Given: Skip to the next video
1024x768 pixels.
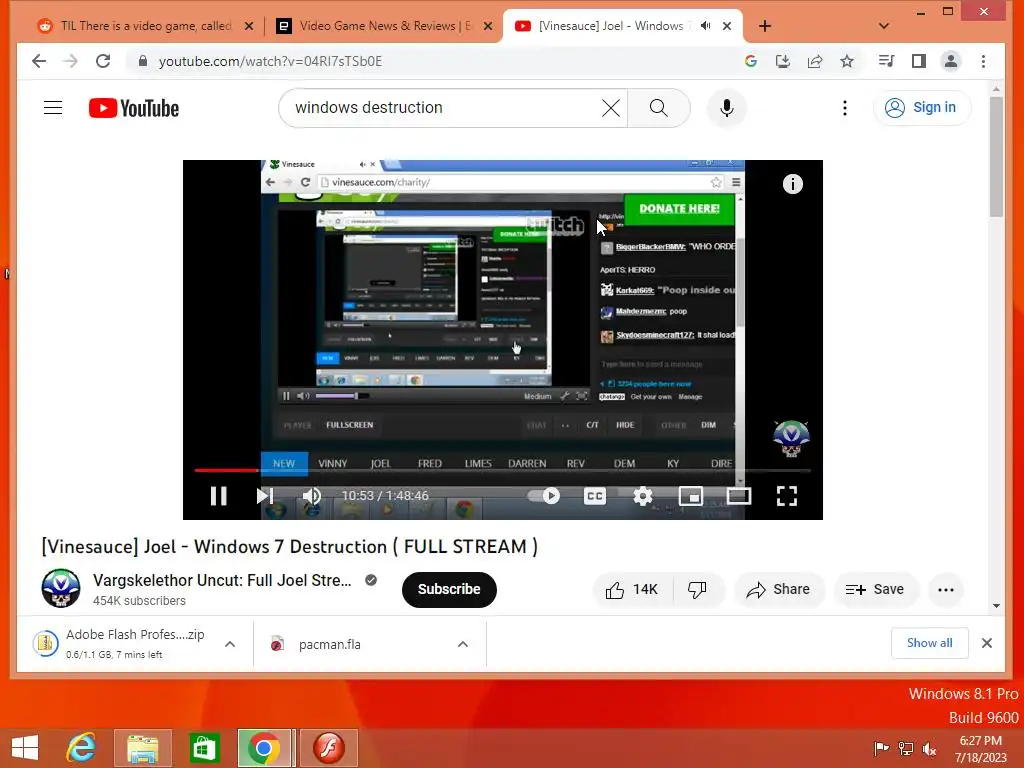Looking at the screenshot, I should tap(264, 496).
